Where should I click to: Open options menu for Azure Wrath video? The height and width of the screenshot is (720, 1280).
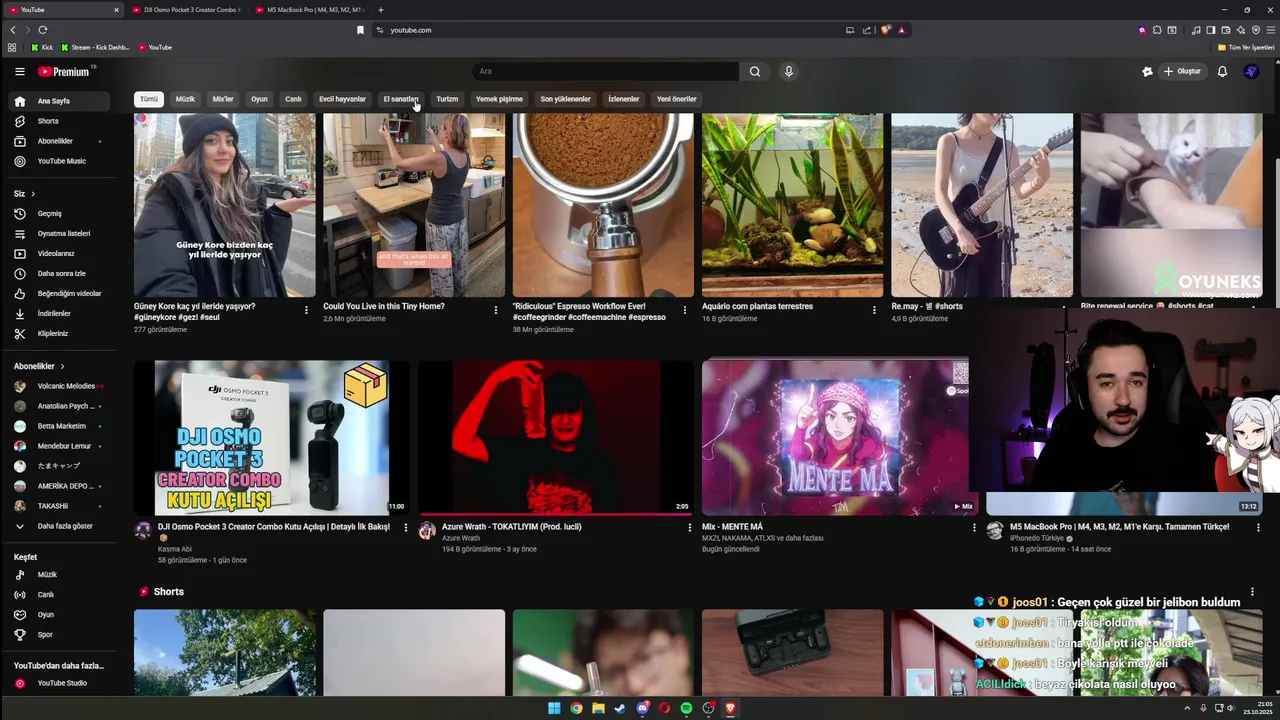pyautogui.click(x=690, y=527)
